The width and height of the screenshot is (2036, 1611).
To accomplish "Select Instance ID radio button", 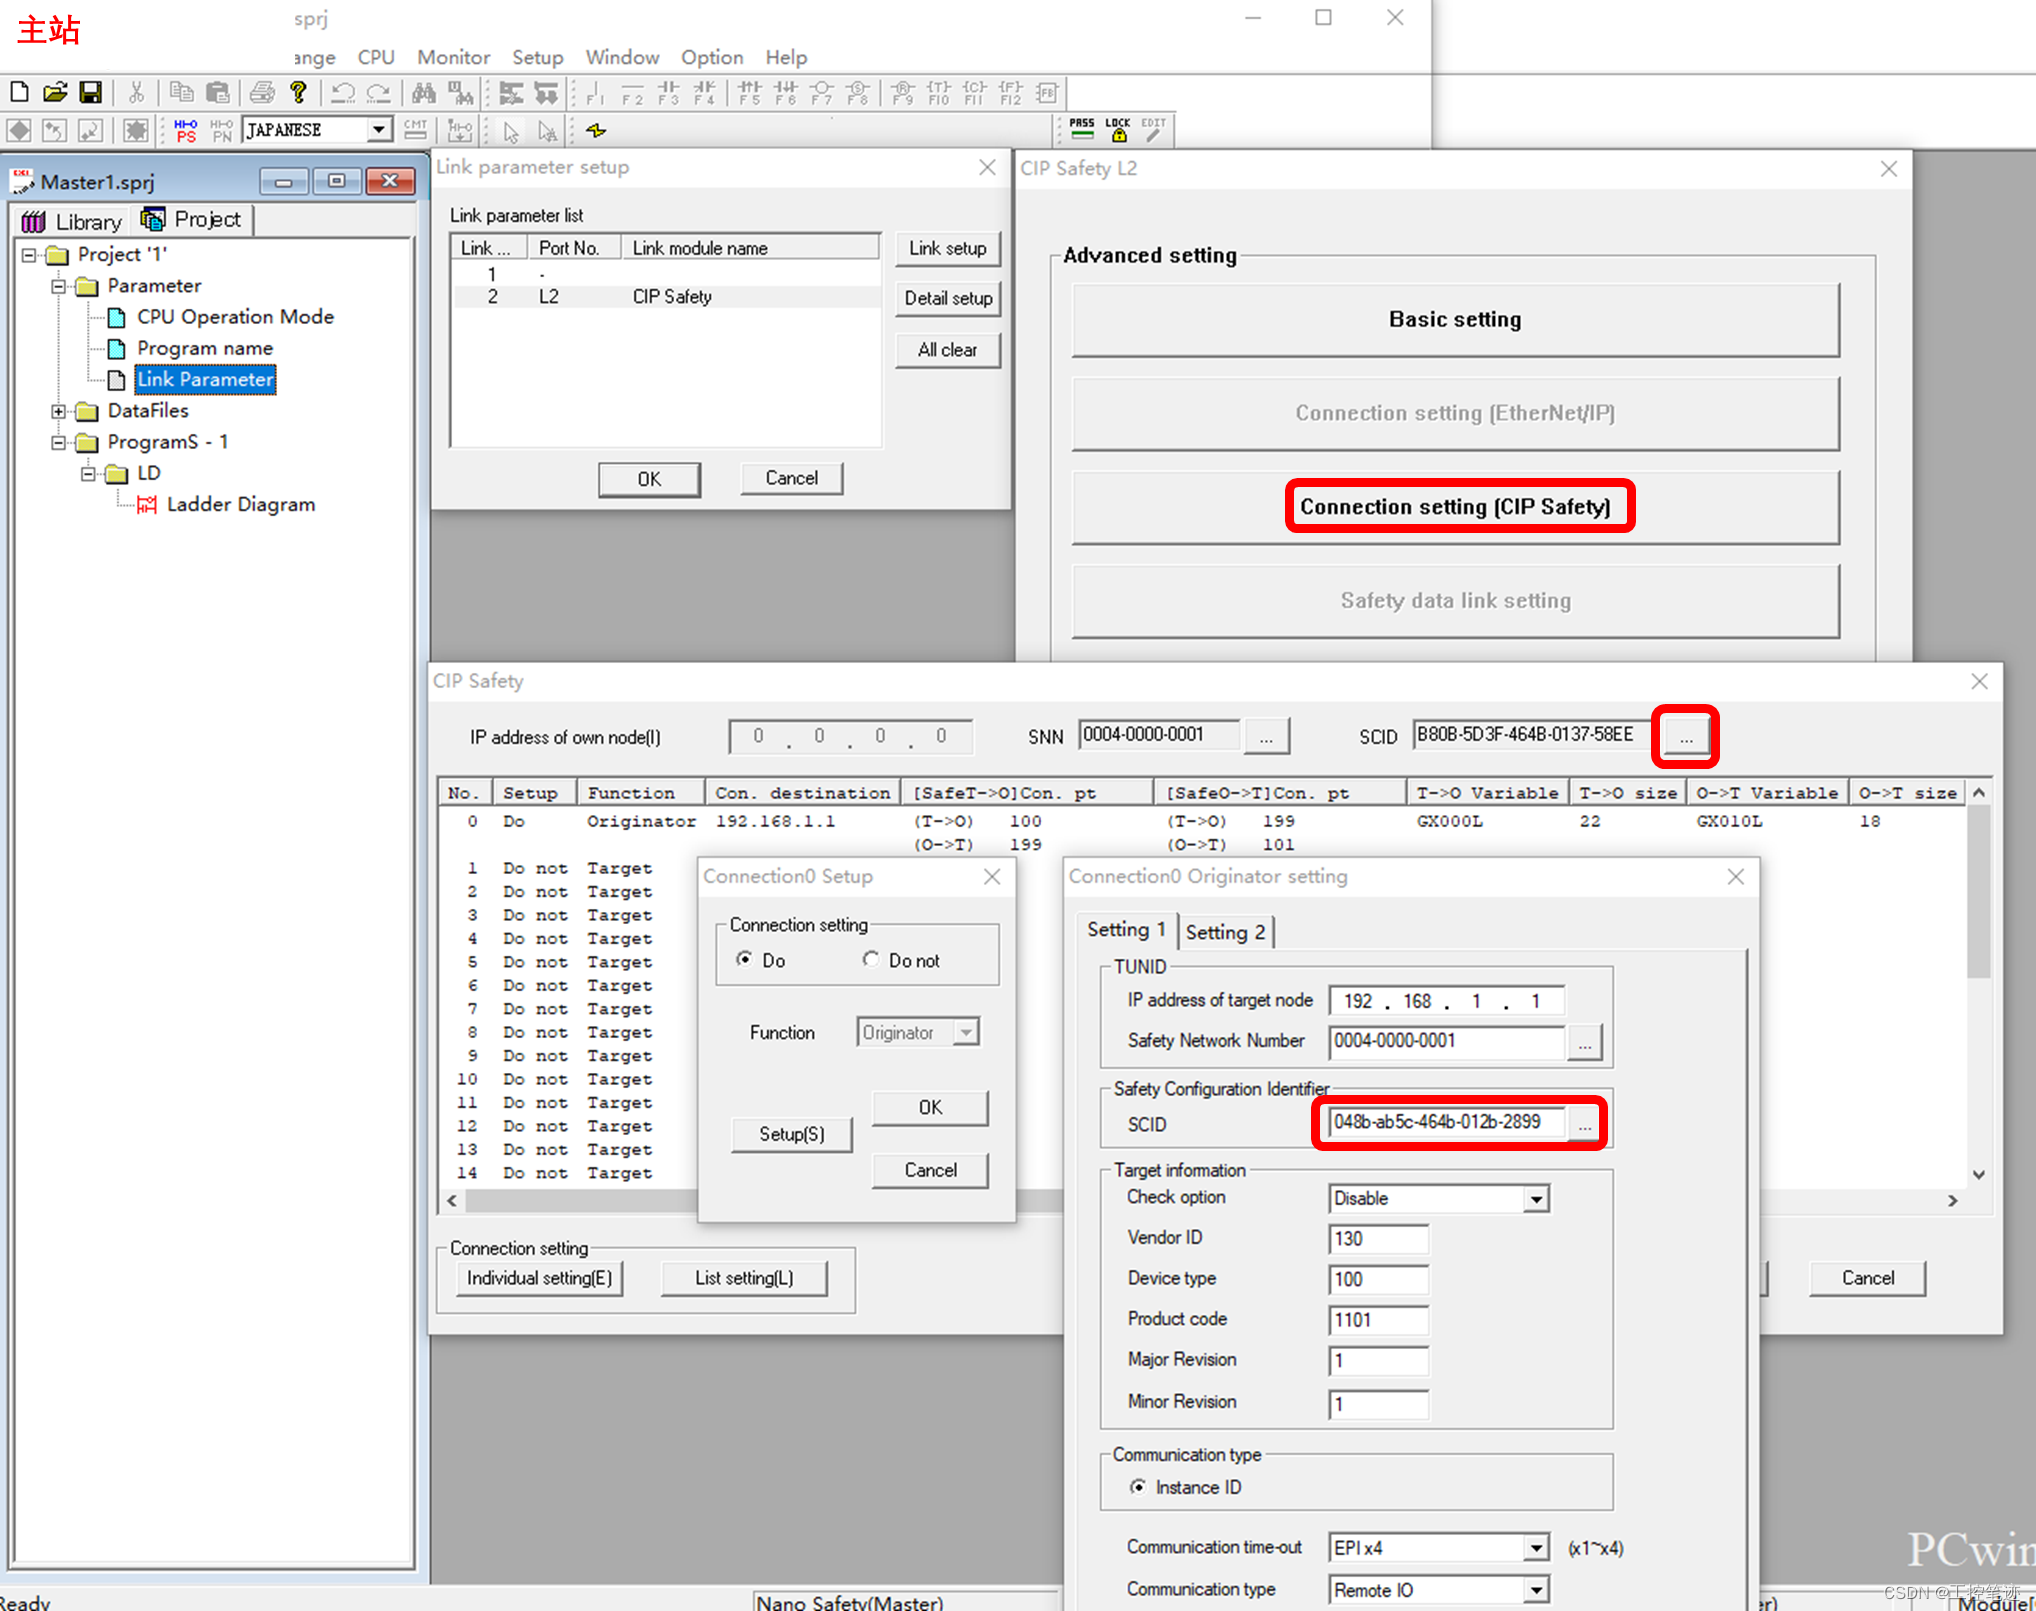I will point(1138,1487).
